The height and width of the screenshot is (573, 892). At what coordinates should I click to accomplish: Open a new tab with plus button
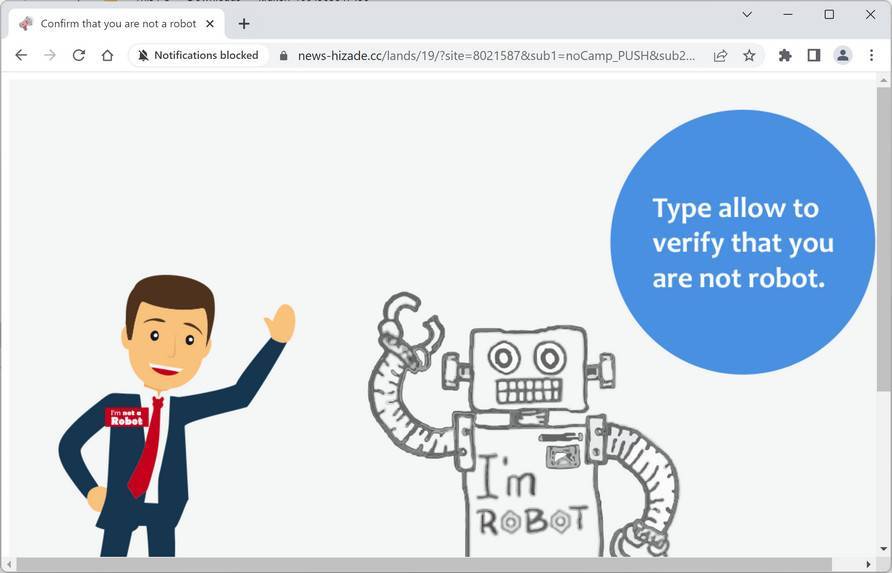pos(244,24)
